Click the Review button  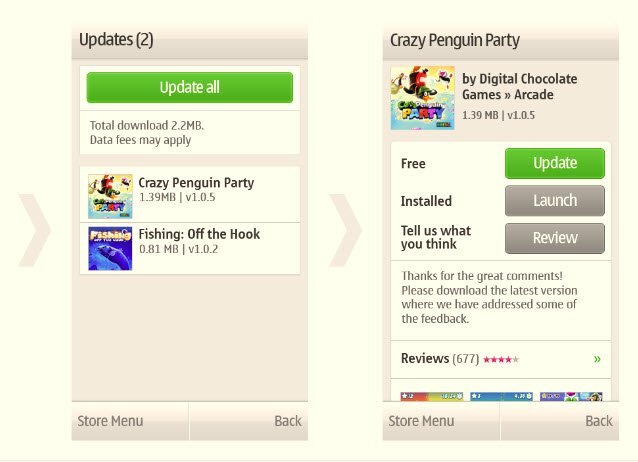(555, 238)
